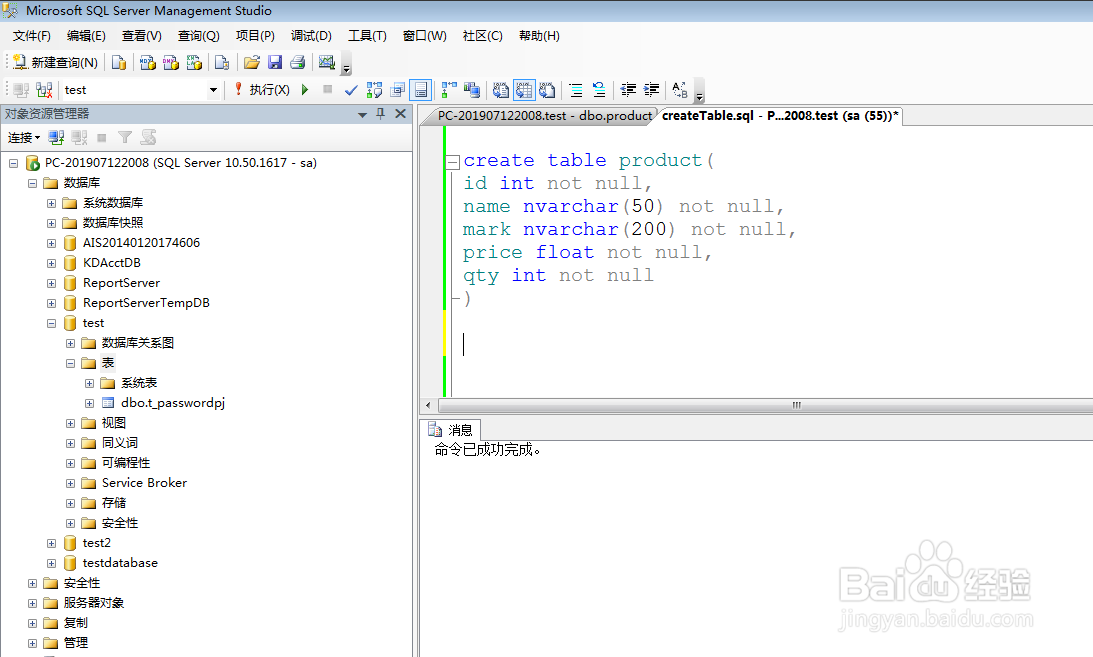Click Connect Object Explorer icon
1093x657 pixels.
pos(56,138)
